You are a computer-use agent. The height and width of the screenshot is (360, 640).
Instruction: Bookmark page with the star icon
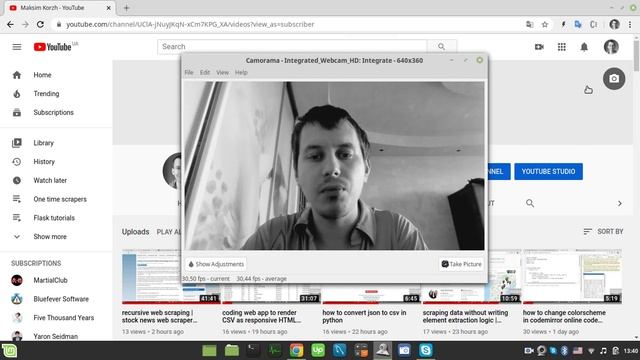click(545, 24)
